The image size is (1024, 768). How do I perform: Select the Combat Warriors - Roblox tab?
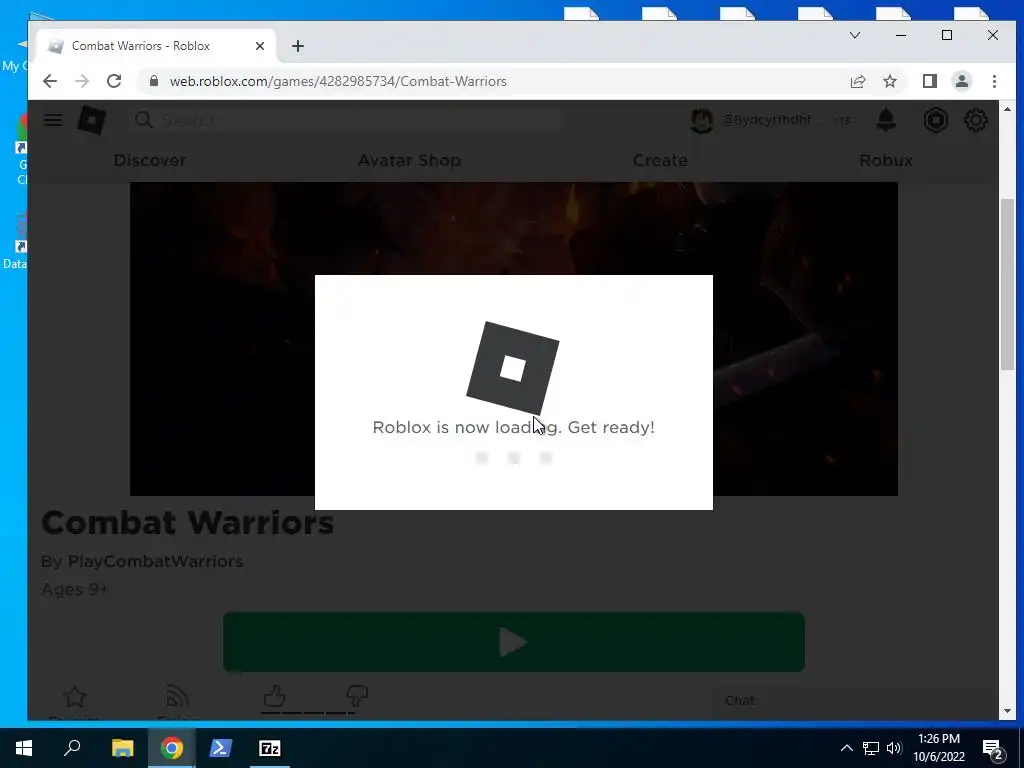[x=155, y=46]
